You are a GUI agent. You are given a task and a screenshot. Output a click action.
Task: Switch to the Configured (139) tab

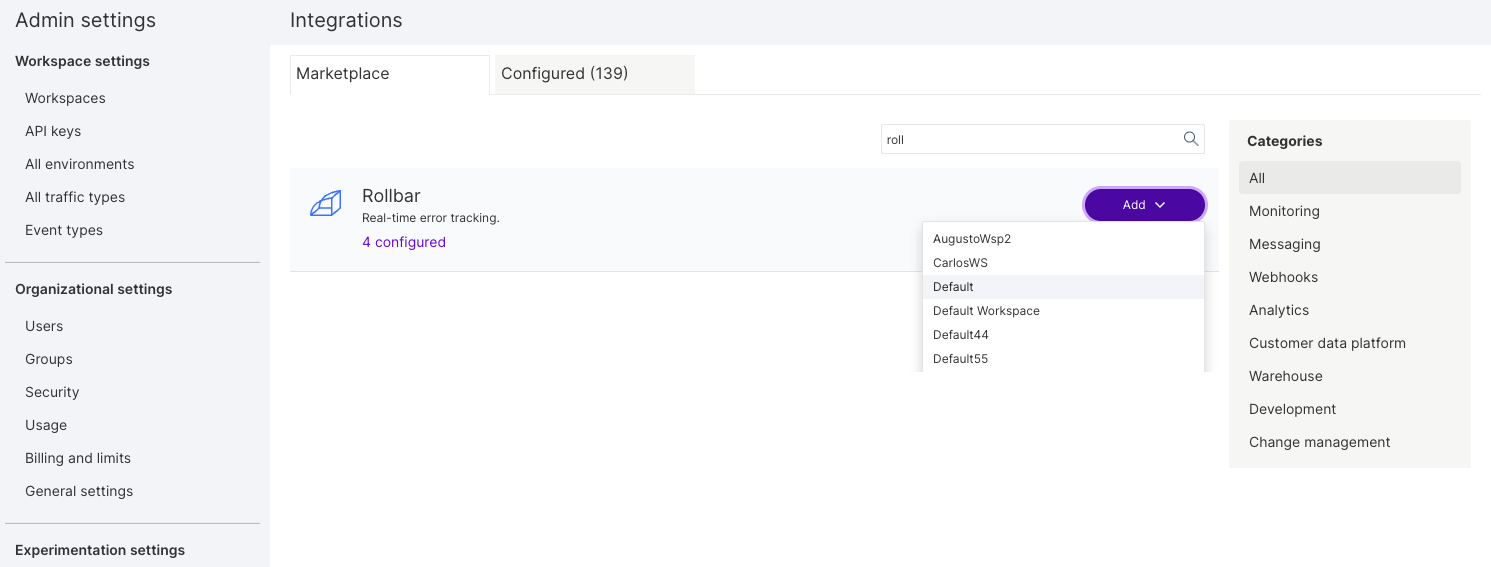click(x=564, y=74)
